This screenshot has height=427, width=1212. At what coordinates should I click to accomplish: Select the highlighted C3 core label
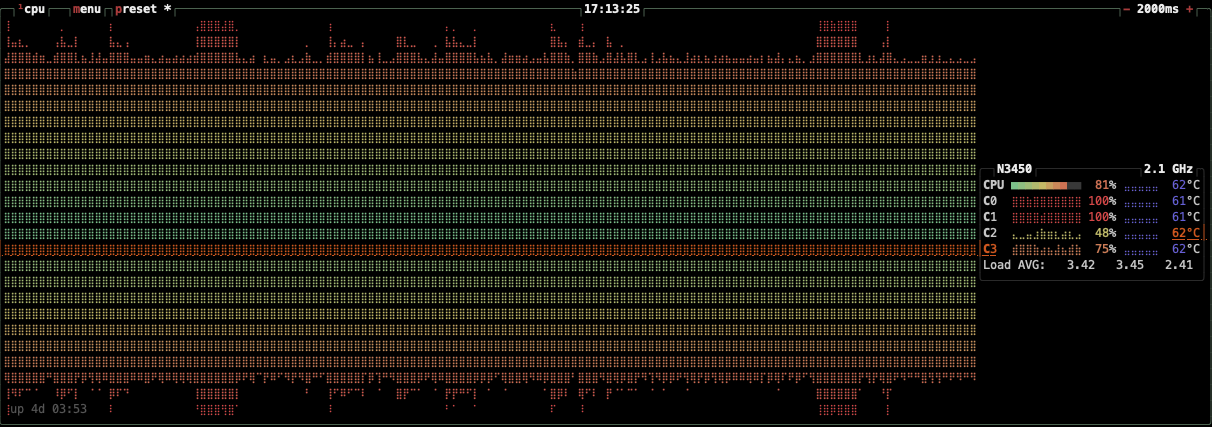(x=990, y=249)
